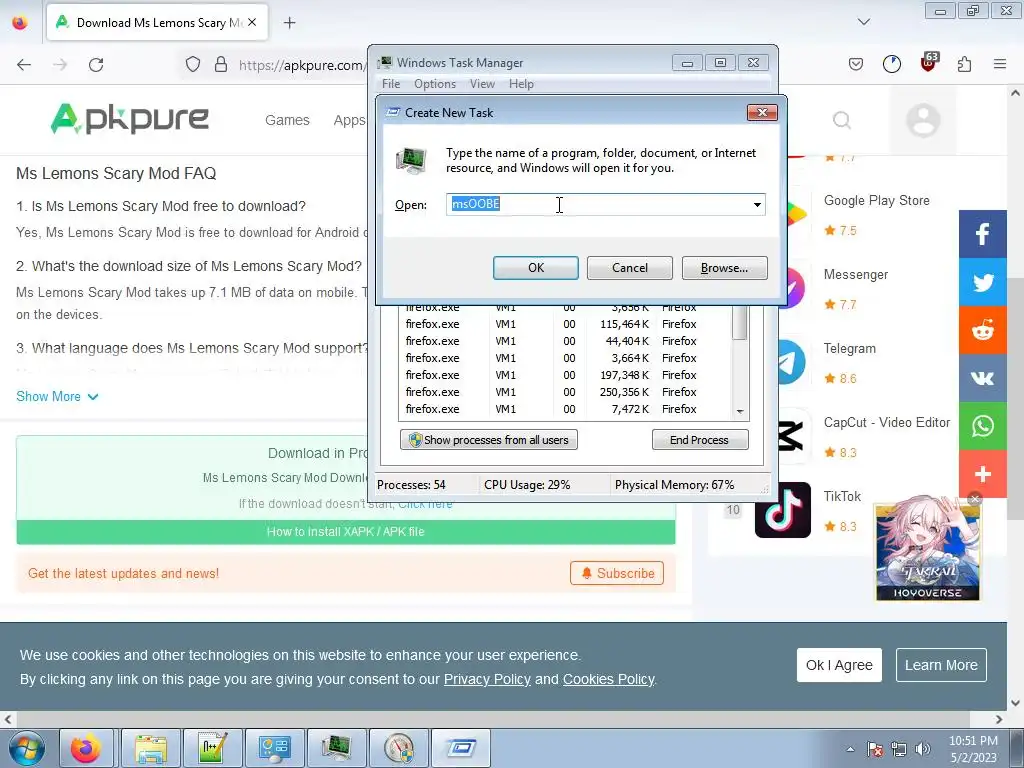Viewport: 1024px width, 768px height.
Task: Open the Games navigation item
Action: [287, 120]
